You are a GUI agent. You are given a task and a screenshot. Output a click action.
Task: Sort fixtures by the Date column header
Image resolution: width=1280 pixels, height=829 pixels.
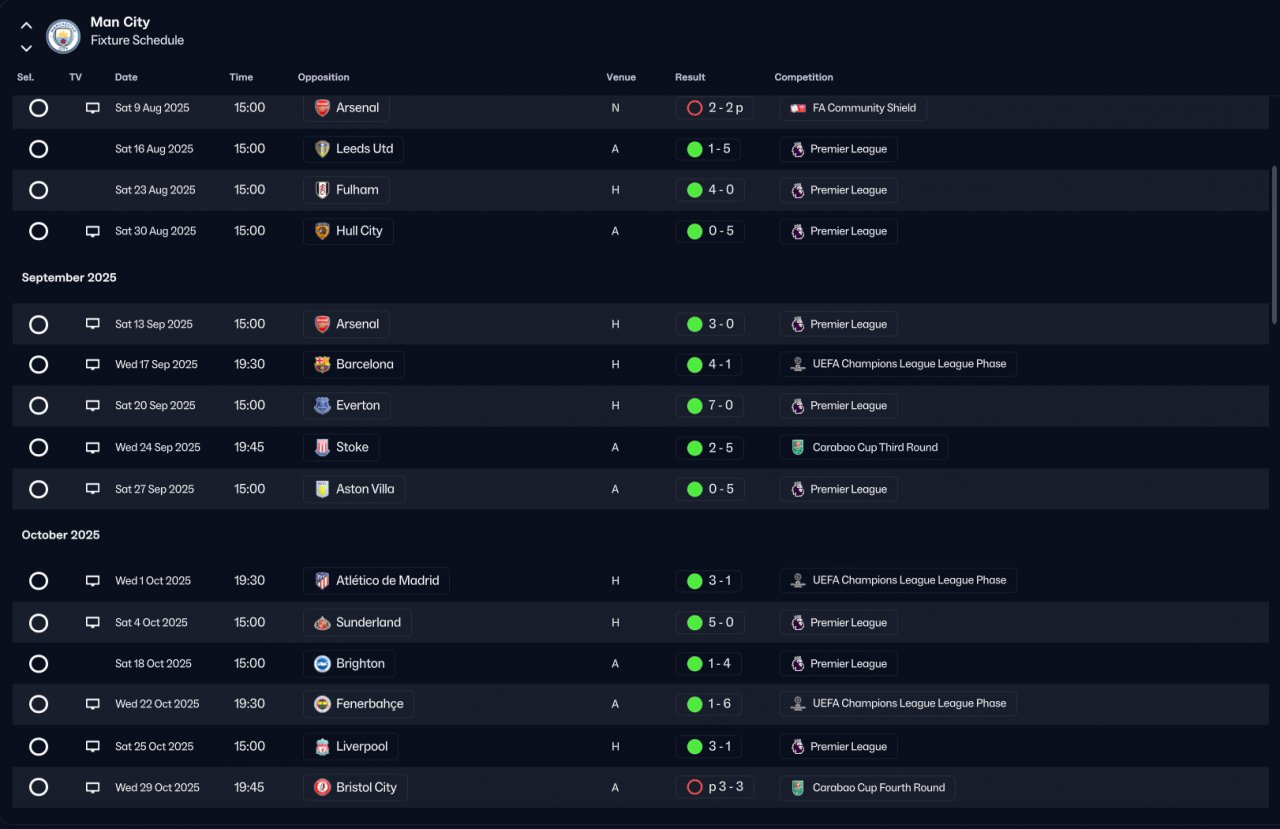[x=126, y=77]
